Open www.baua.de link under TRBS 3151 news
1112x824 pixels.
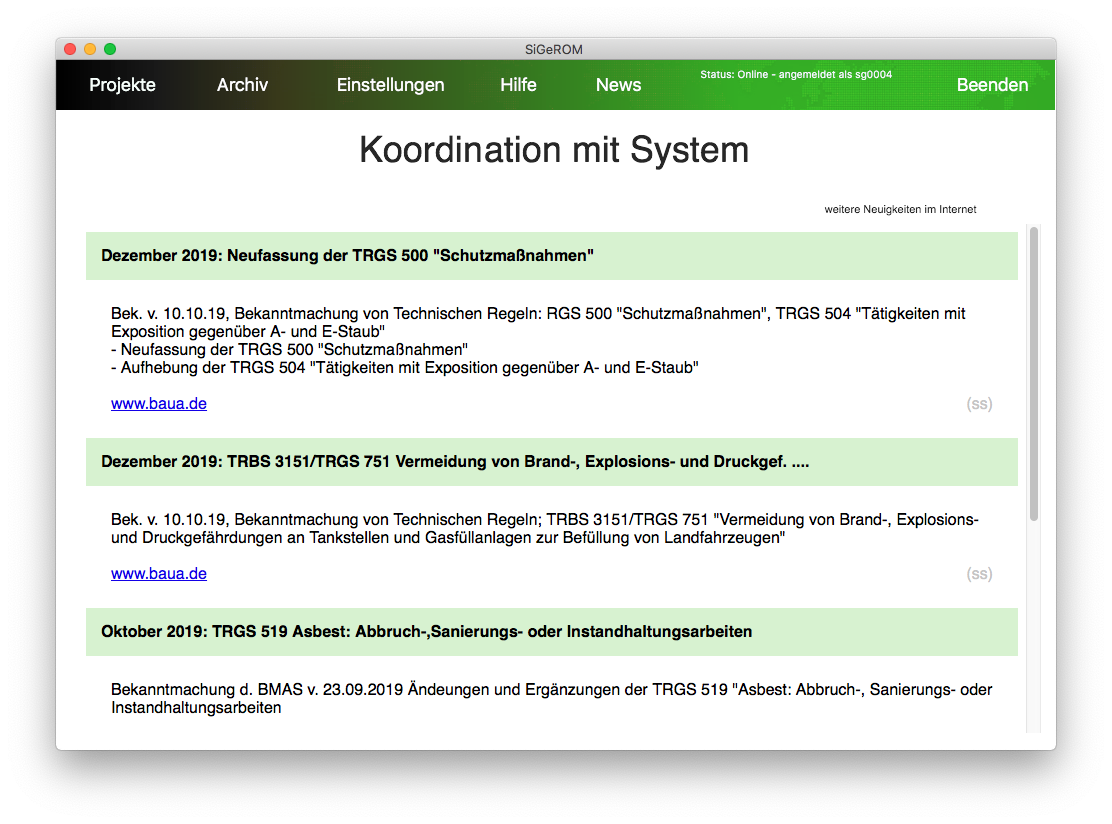click(159, 574)
